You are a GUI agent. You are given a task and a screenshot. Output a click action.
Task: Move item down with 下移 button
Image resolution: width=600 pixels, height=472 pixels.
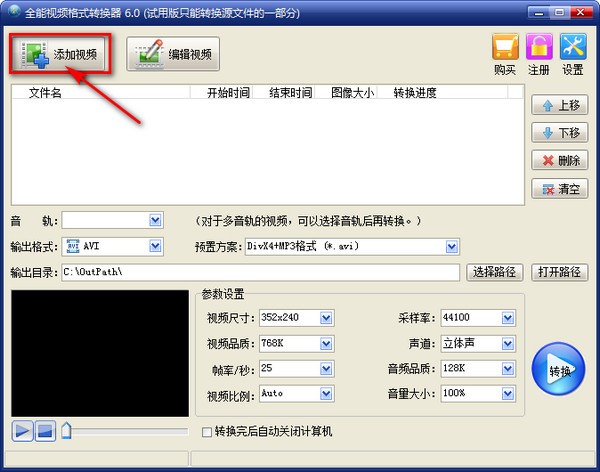pyautogui.click(x=559, y=132)
